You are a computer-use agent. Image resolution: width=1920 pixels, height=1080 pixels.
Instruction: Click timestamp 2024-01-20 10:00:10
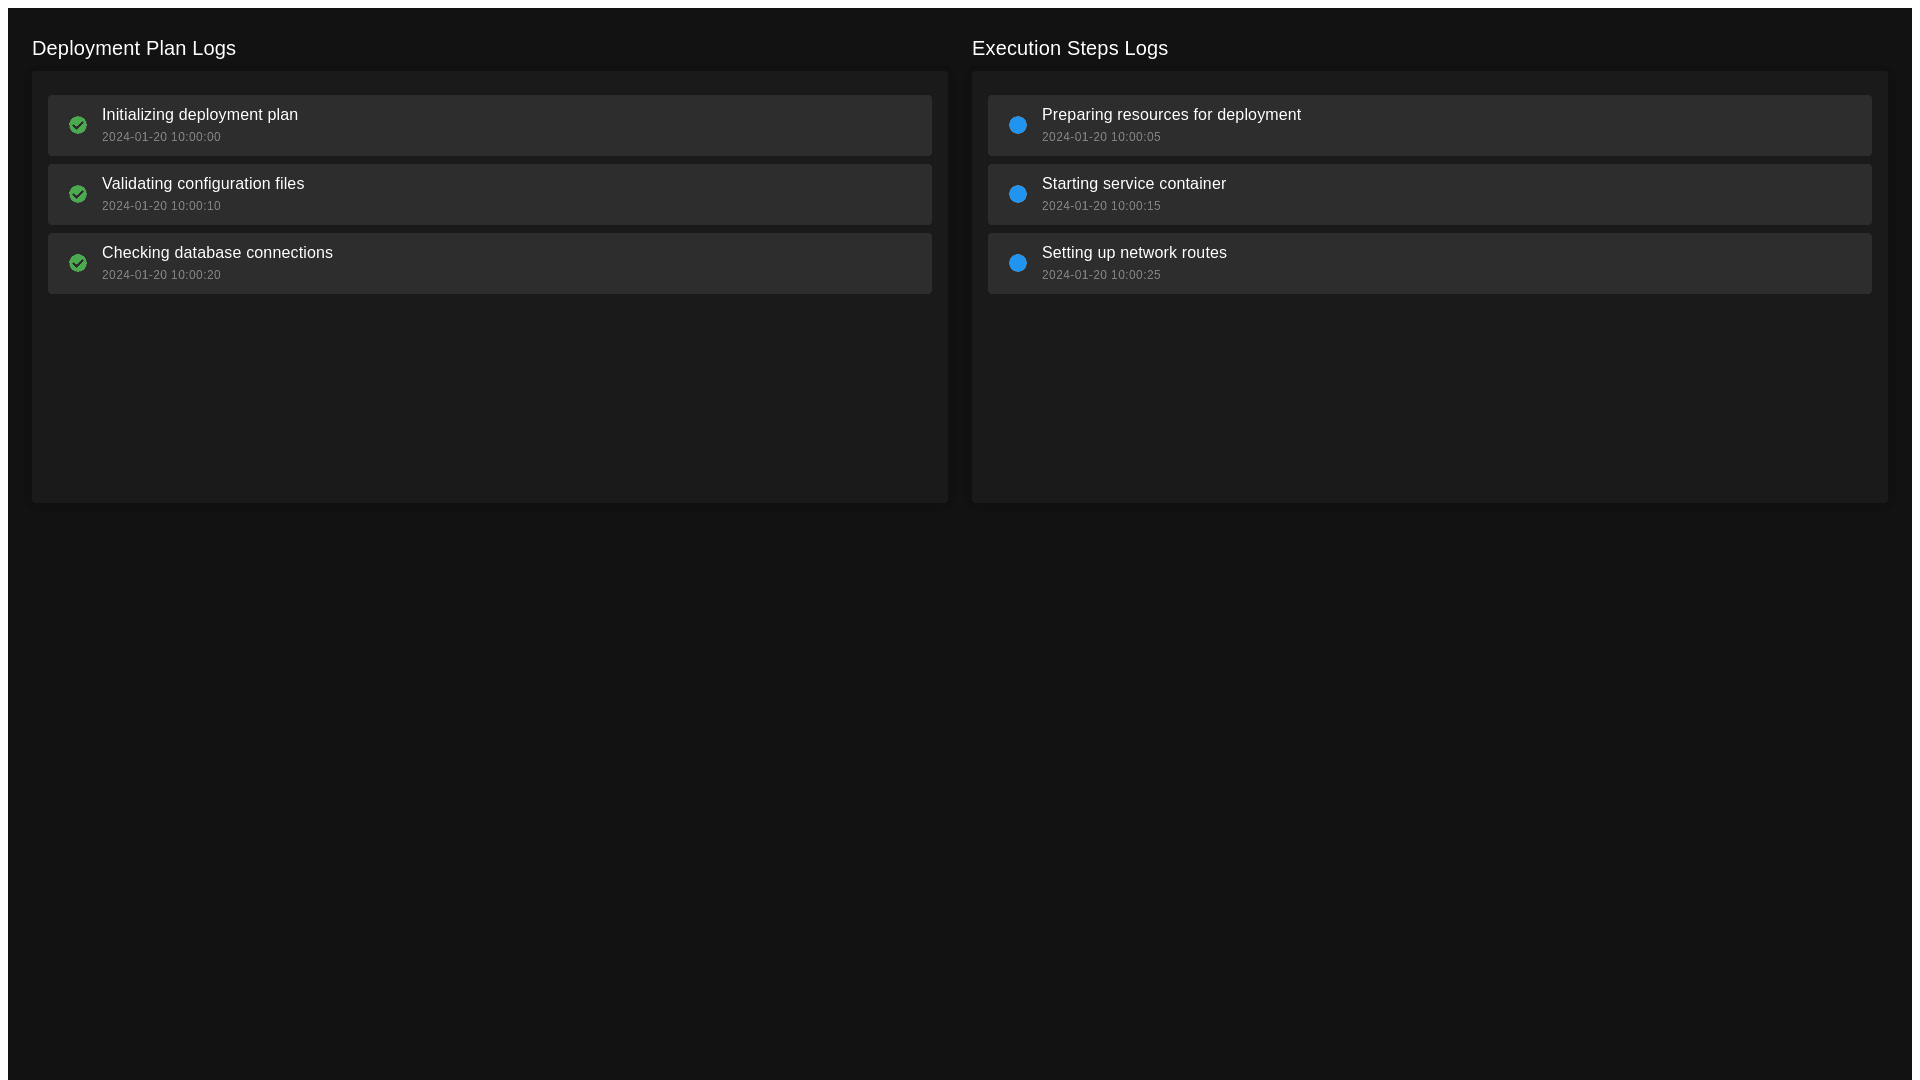(x=161, y=206)
